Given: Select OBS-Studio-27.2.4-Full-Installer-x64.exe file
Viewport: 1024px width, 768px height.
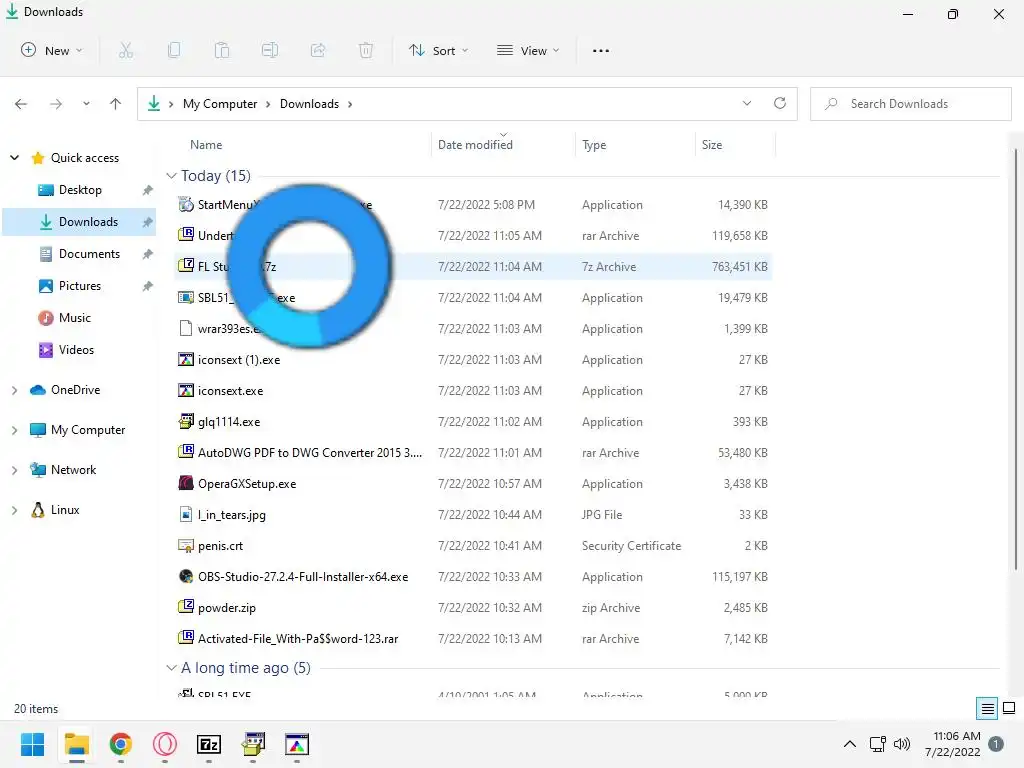Looking at the screenshot, I should point(473,577).
